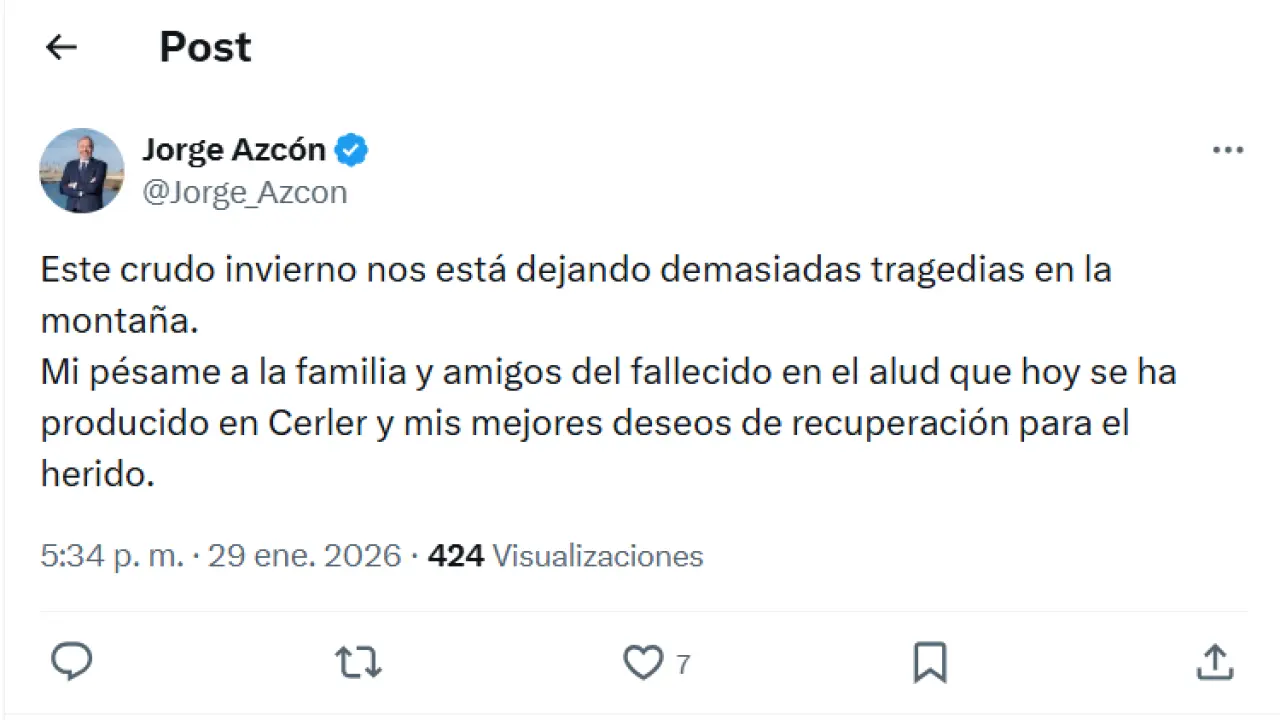Image resolution: width=1280 pixels, height=720 pixels.
Task: Click the blue verified badge
Action: pos(351,150)
